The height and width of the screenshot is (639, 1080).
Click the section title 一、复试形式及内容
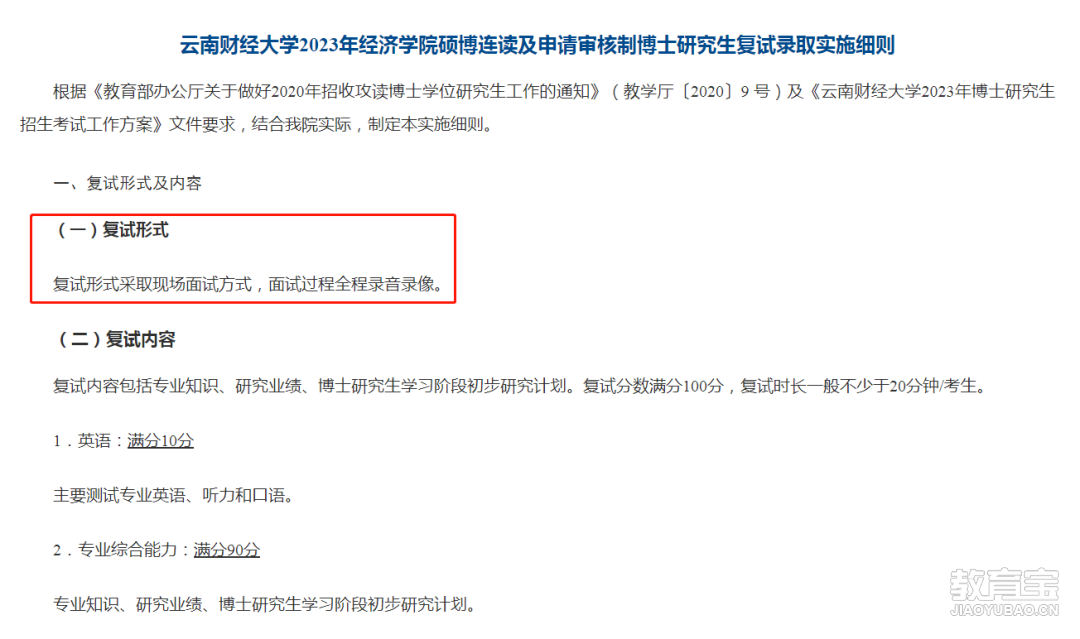pyautogui.click(x=127, y=183)
